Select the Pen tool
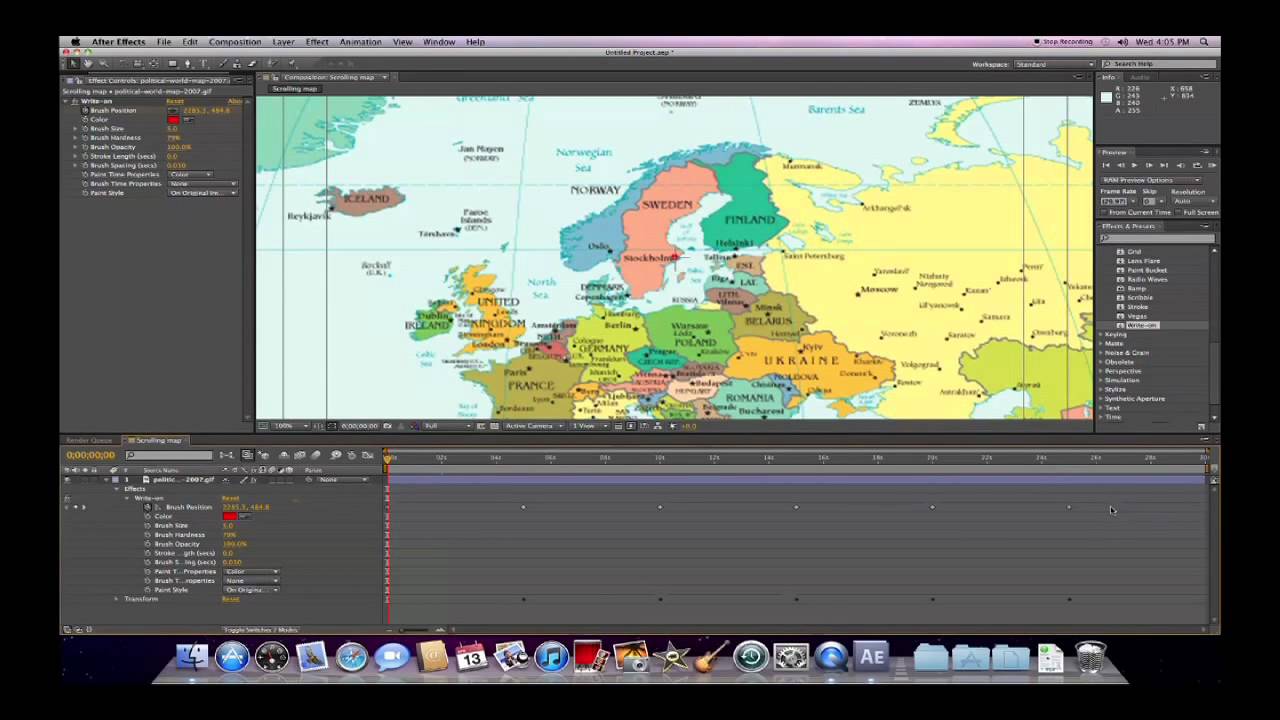 pyautogui.click(x=188, y=64)
